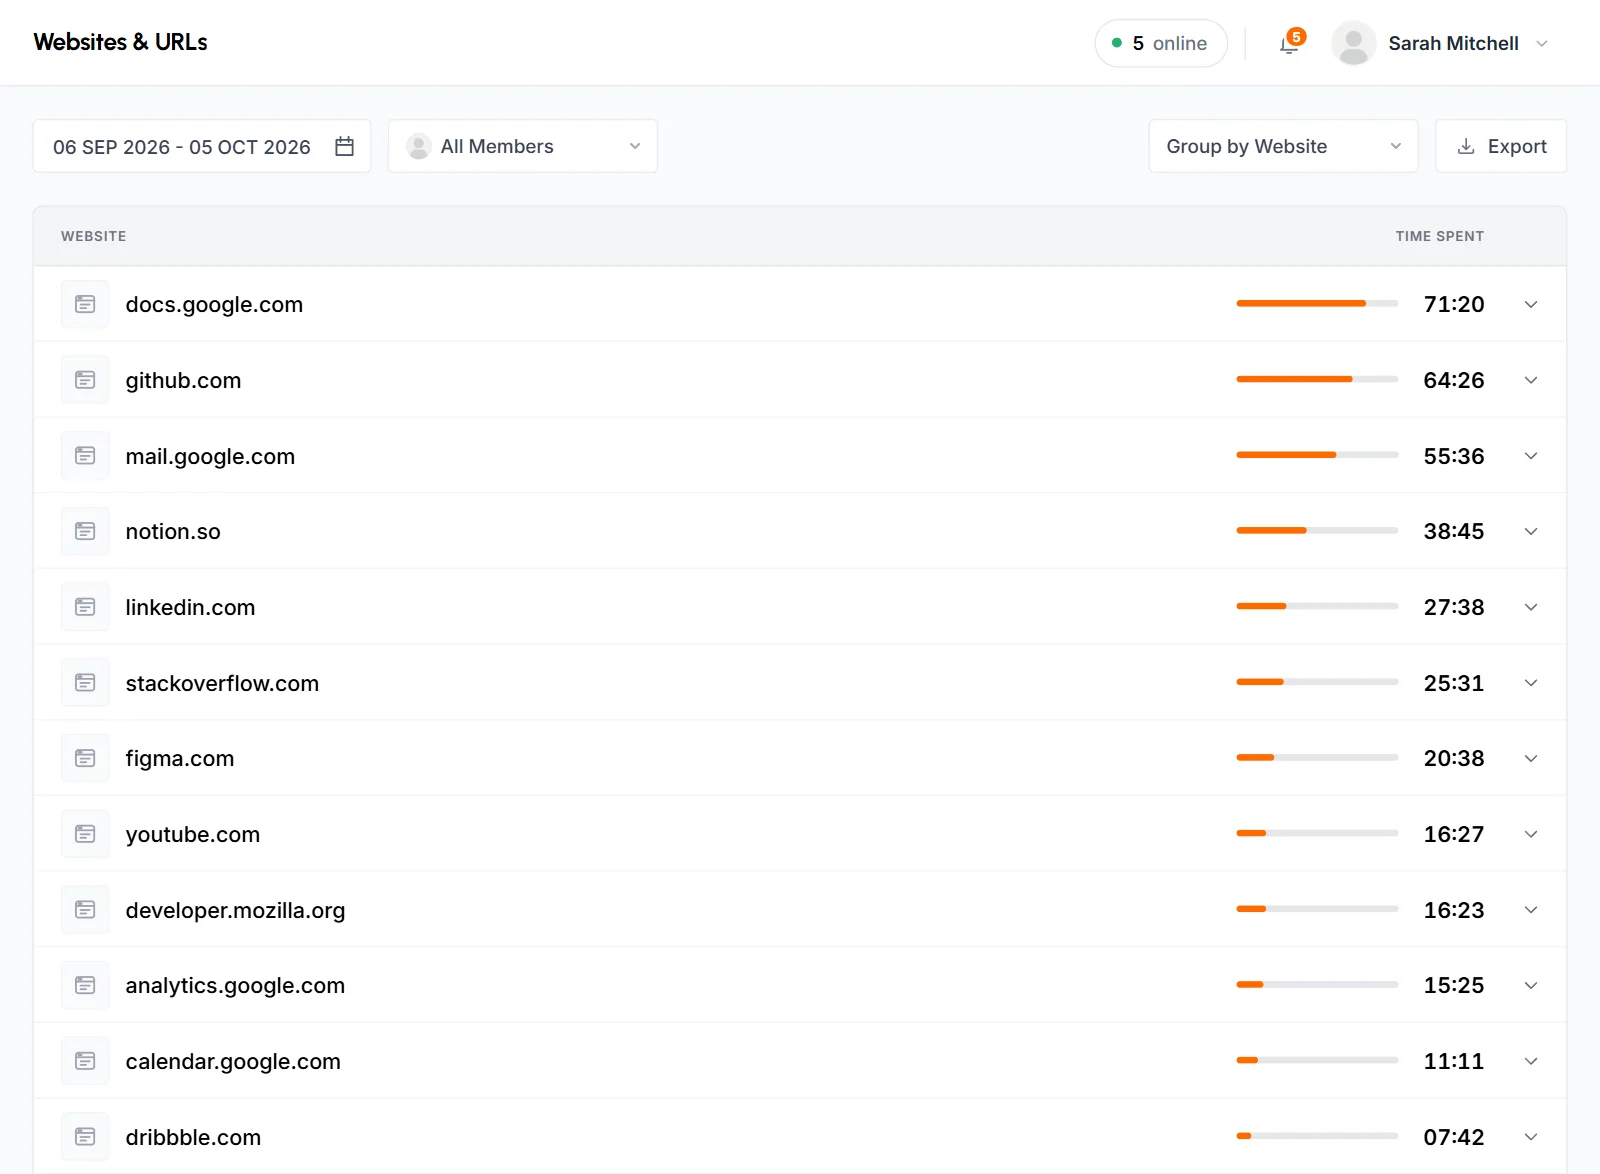Click the site icon beside linkedin.com

pos(85,607)
